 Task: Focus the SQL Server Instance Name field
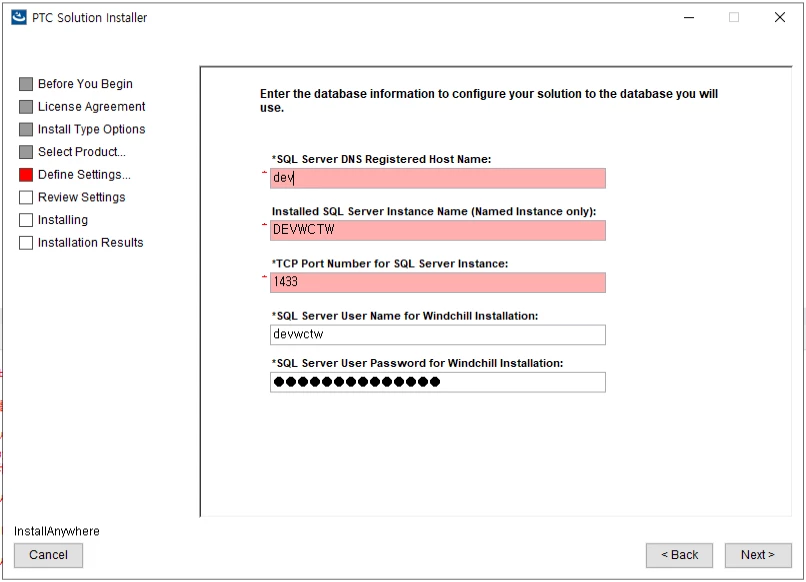[x=437, y=230]
